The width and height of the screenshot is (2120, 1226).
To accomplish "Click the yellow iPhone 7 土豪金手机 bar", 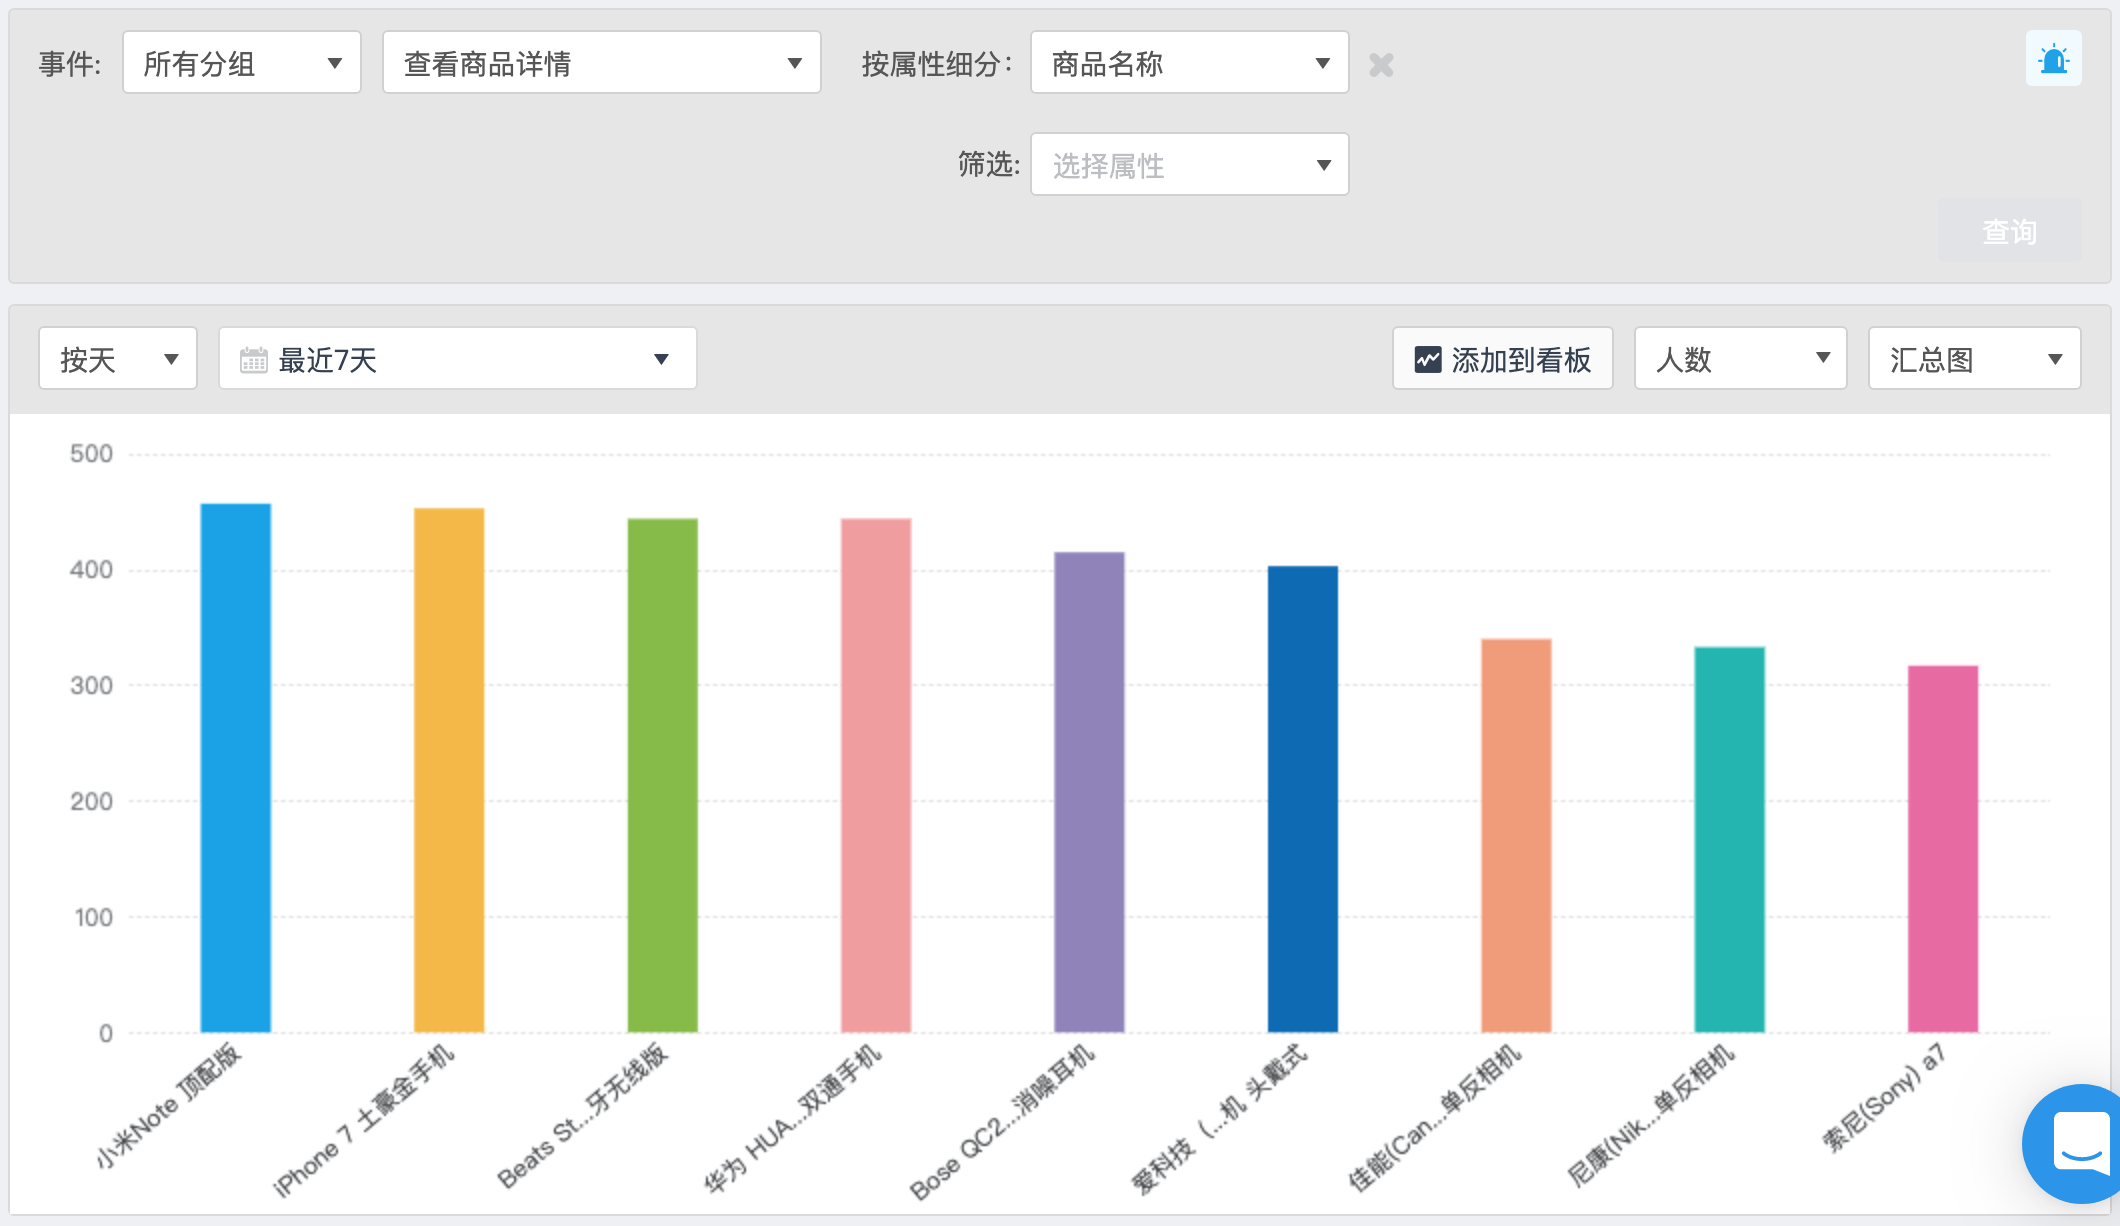I will [x=449, y=770].
